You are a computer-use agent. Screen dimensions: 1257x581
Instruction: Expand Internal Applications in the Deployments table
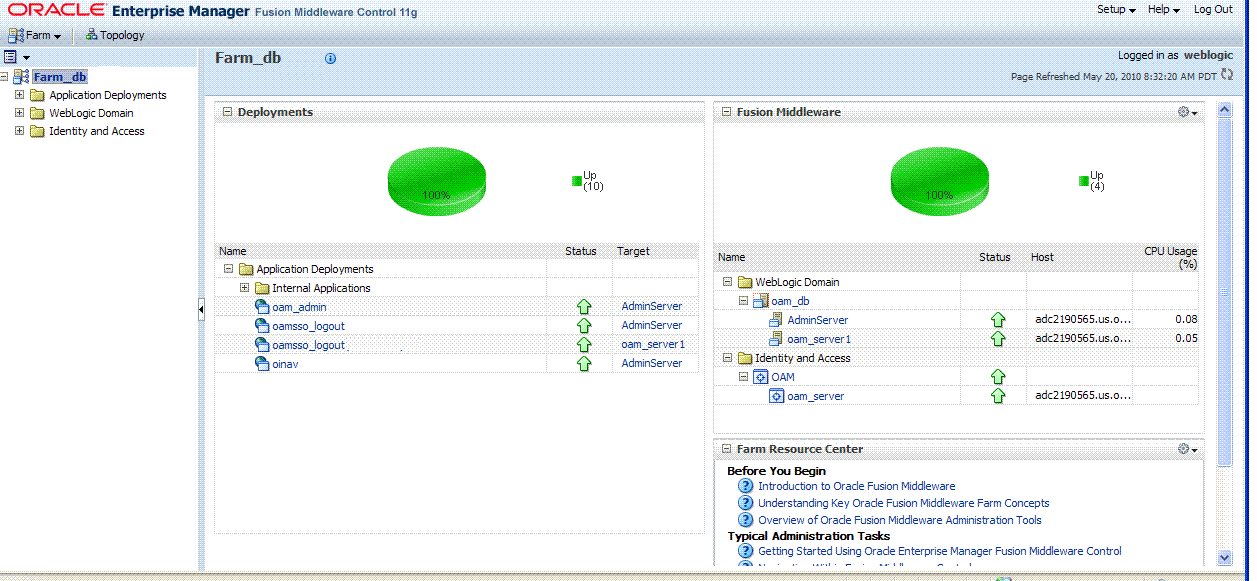(x=245, y=288)
